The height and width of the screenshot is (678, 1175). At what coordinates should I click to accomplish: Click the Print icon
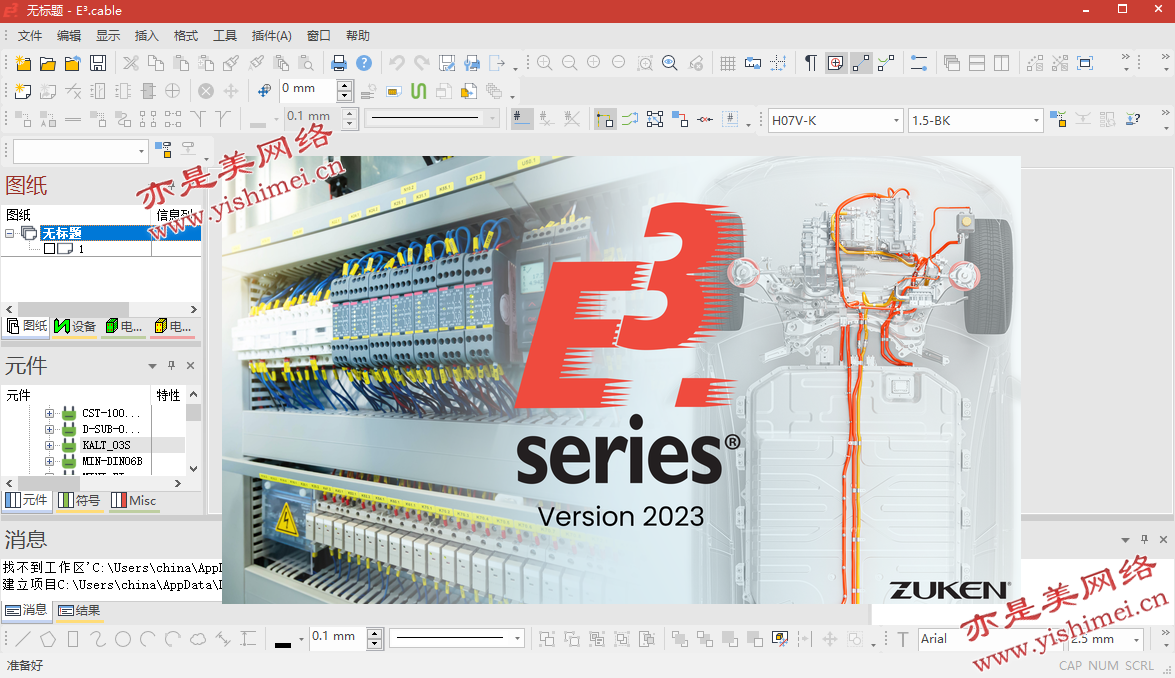coord(339,63)
